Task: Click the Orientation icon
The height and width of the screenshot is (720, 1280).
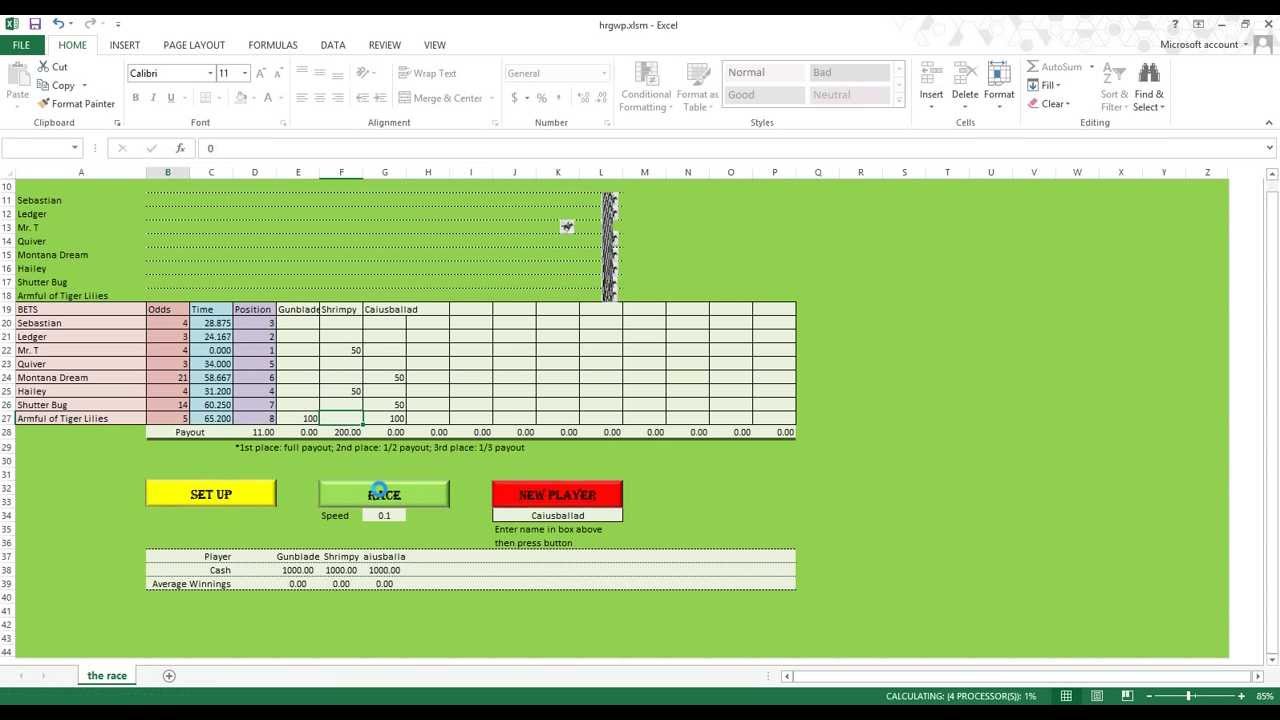Action: pyautogui.click(x=364, y=73)
